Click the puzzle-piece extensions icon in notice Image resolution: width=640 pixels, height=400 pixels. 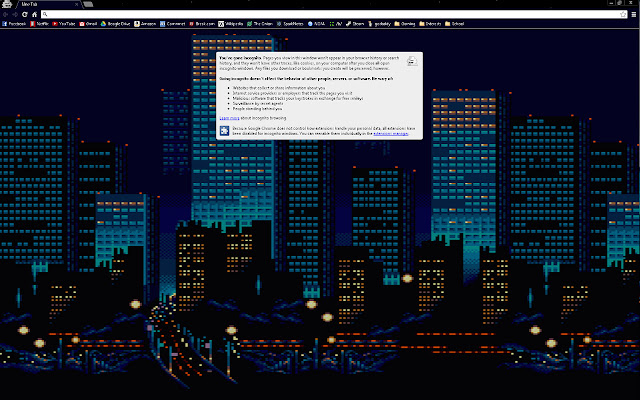pos(224,131)
